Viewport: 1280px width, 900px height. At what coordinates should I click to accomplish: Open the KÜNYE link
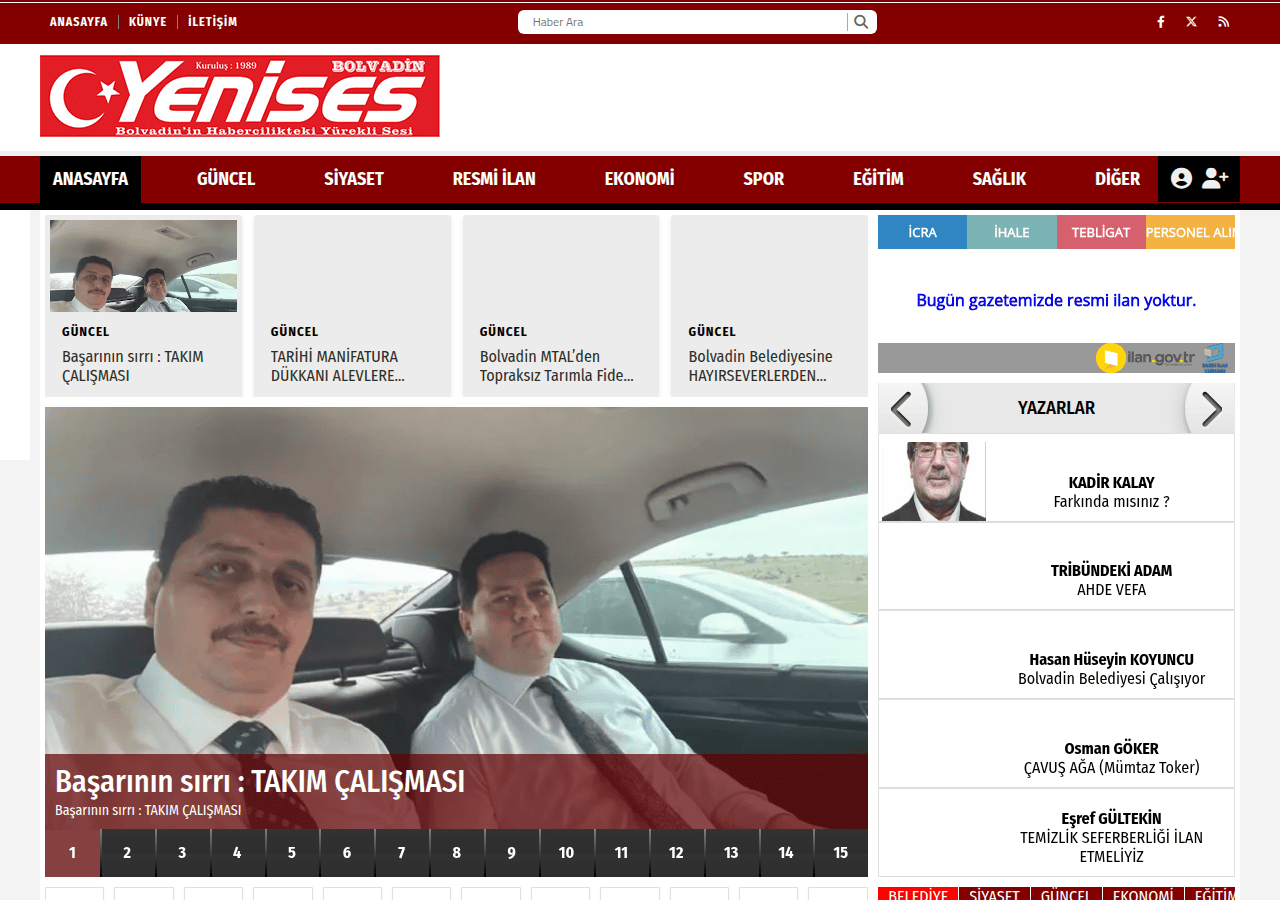pos(148,22)
